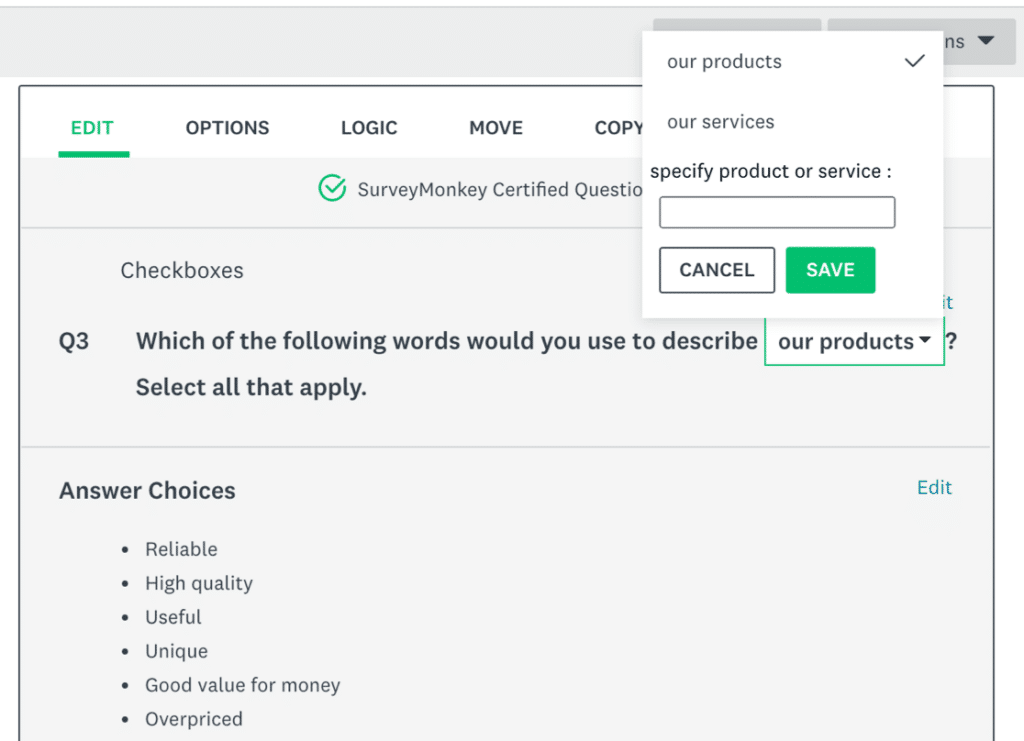This screenshot has width=1024, height=741.
Task: Click the Edit link beside Answer Choices
Action: 934,488
